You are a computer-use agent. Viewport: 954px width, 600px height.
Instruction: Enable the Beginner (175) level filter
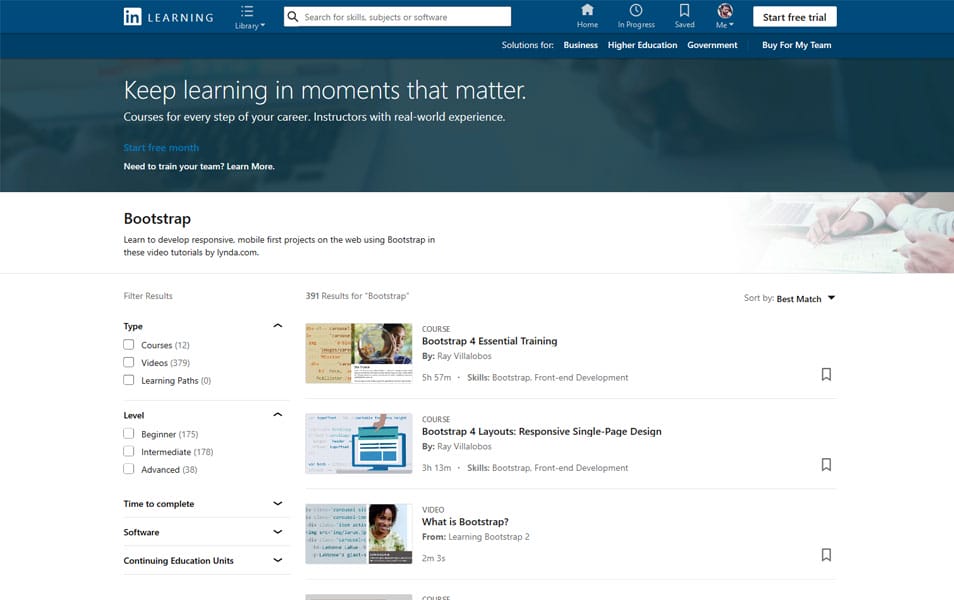coord(128,433)
